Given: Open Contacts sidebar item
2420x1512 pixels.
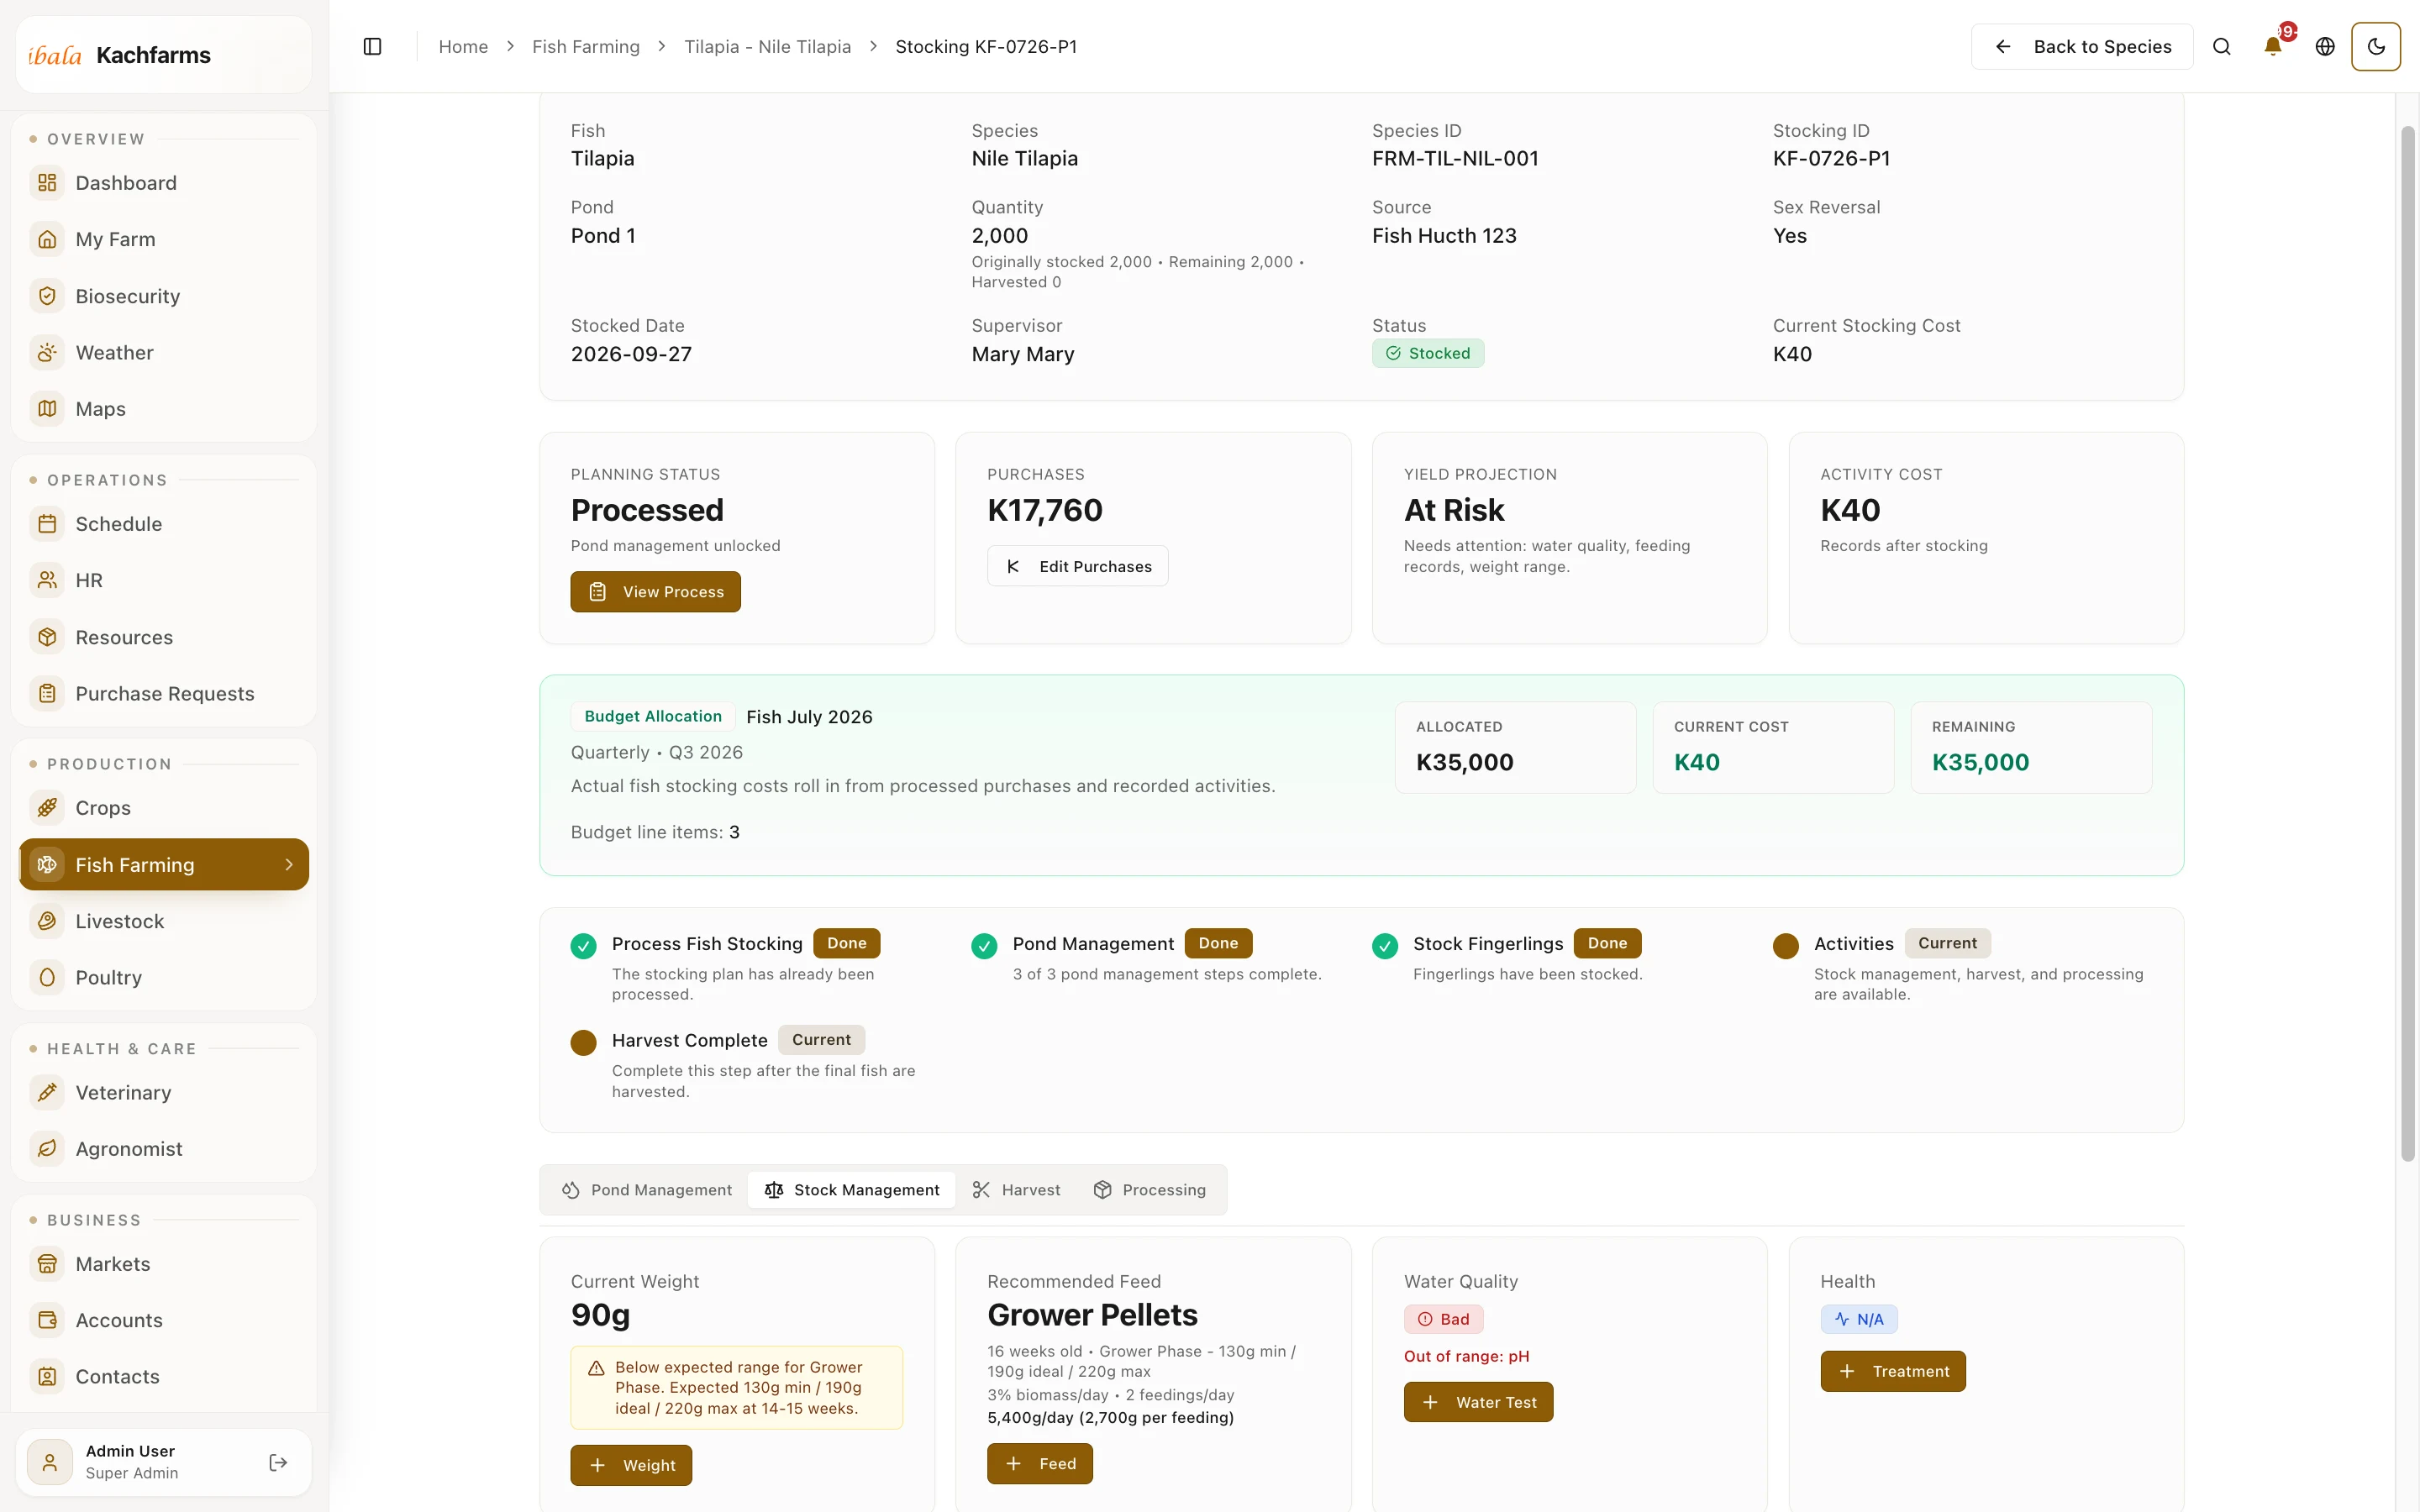Looking at the screenshot, I should [163, 1376].
